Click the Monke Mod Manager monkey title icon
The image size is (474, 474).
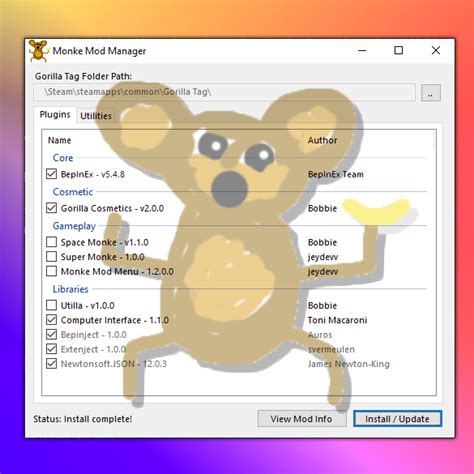click(x=38, y=51)
